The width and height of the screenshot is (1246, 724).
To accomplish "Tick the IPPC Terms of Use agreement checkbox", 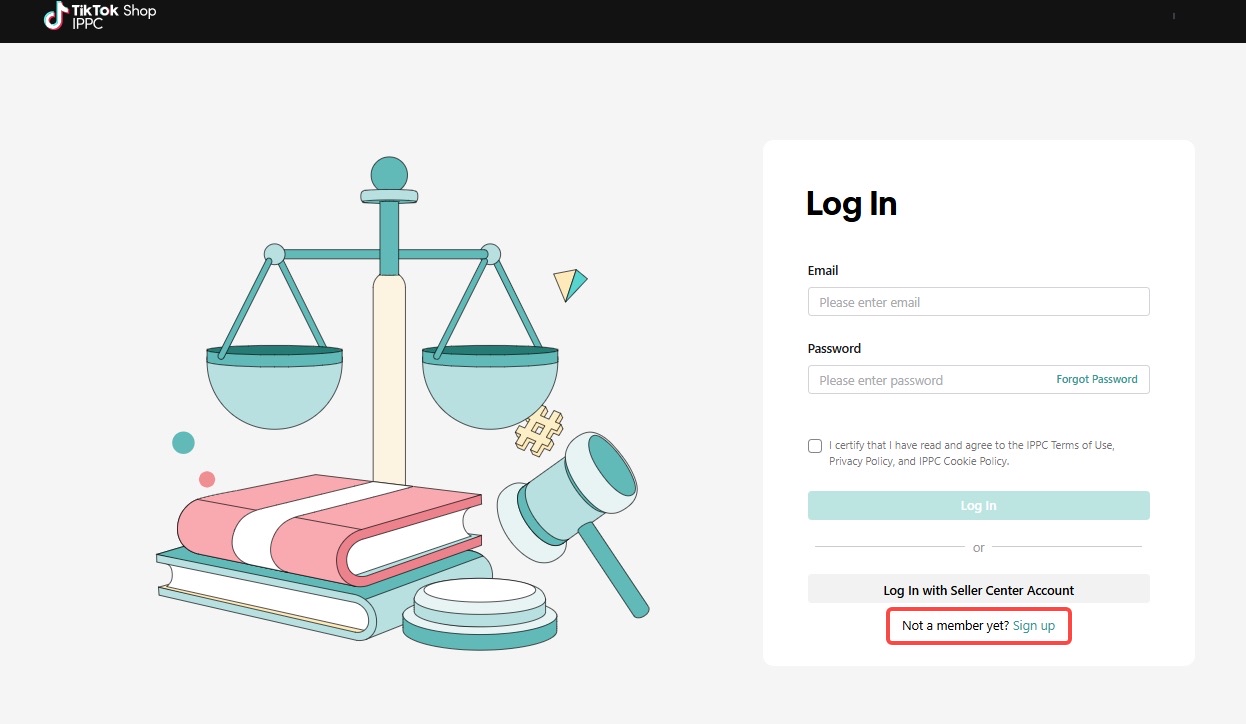I will (815, 446).
